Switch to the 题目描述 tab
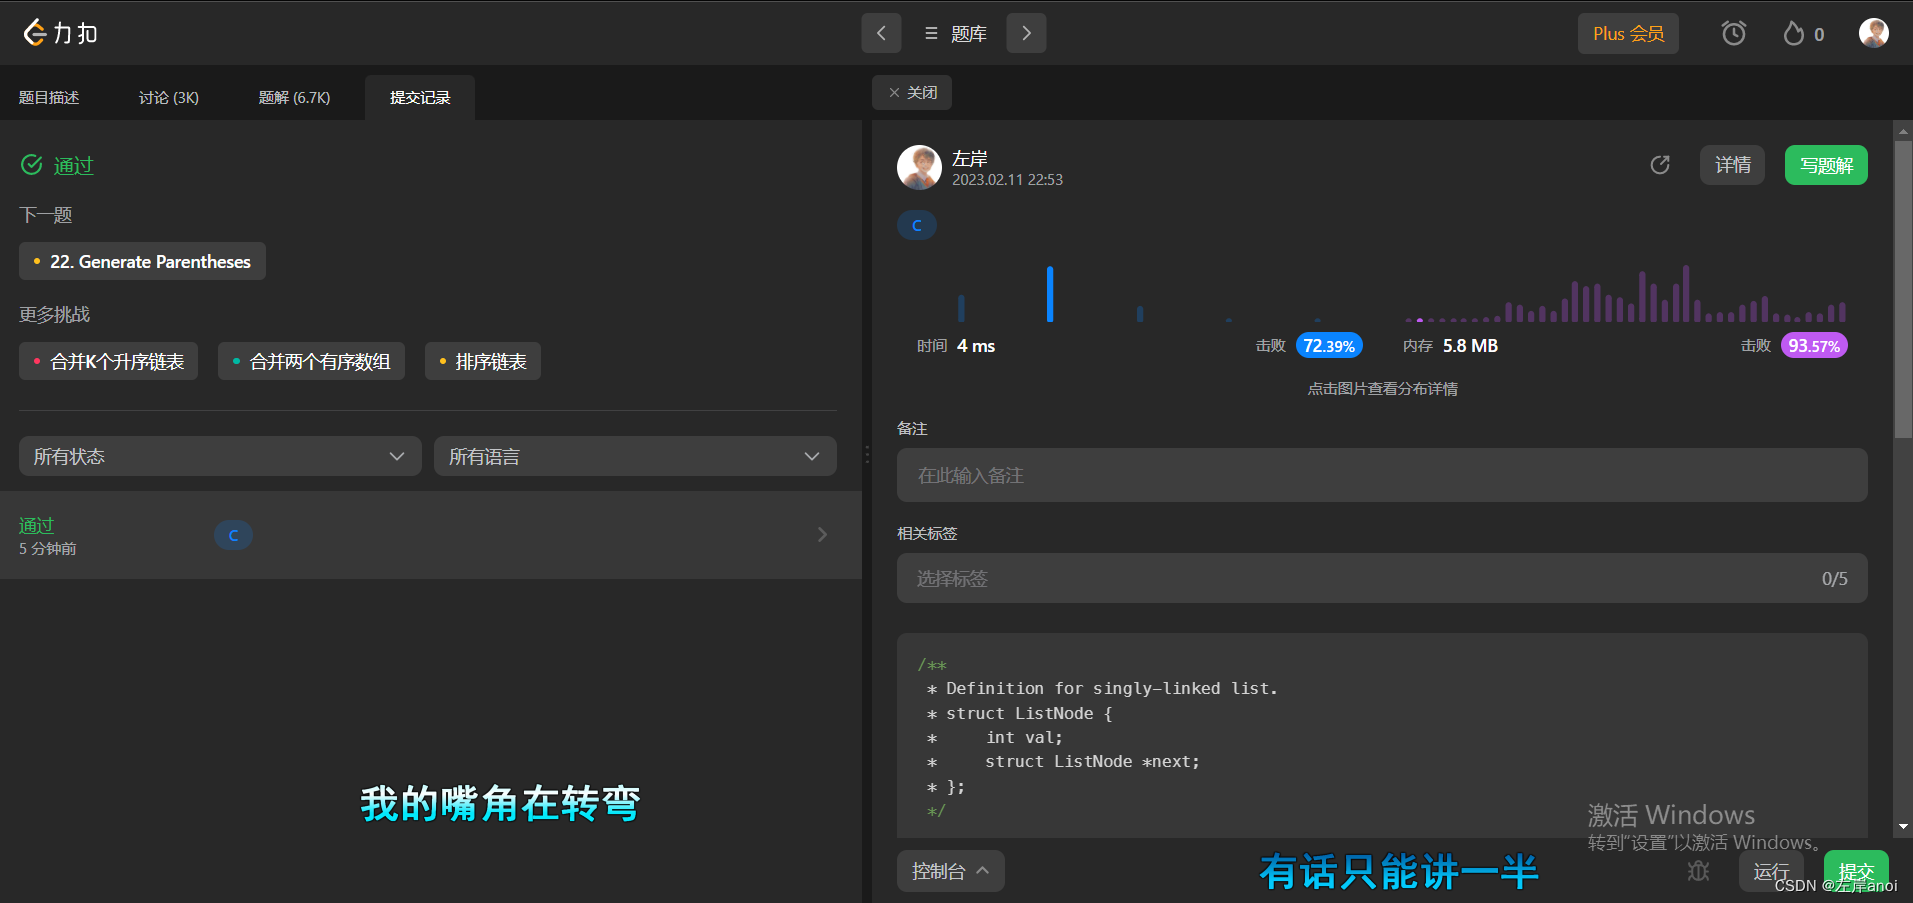Screen dimensions: 1913x903 [49, 97]
